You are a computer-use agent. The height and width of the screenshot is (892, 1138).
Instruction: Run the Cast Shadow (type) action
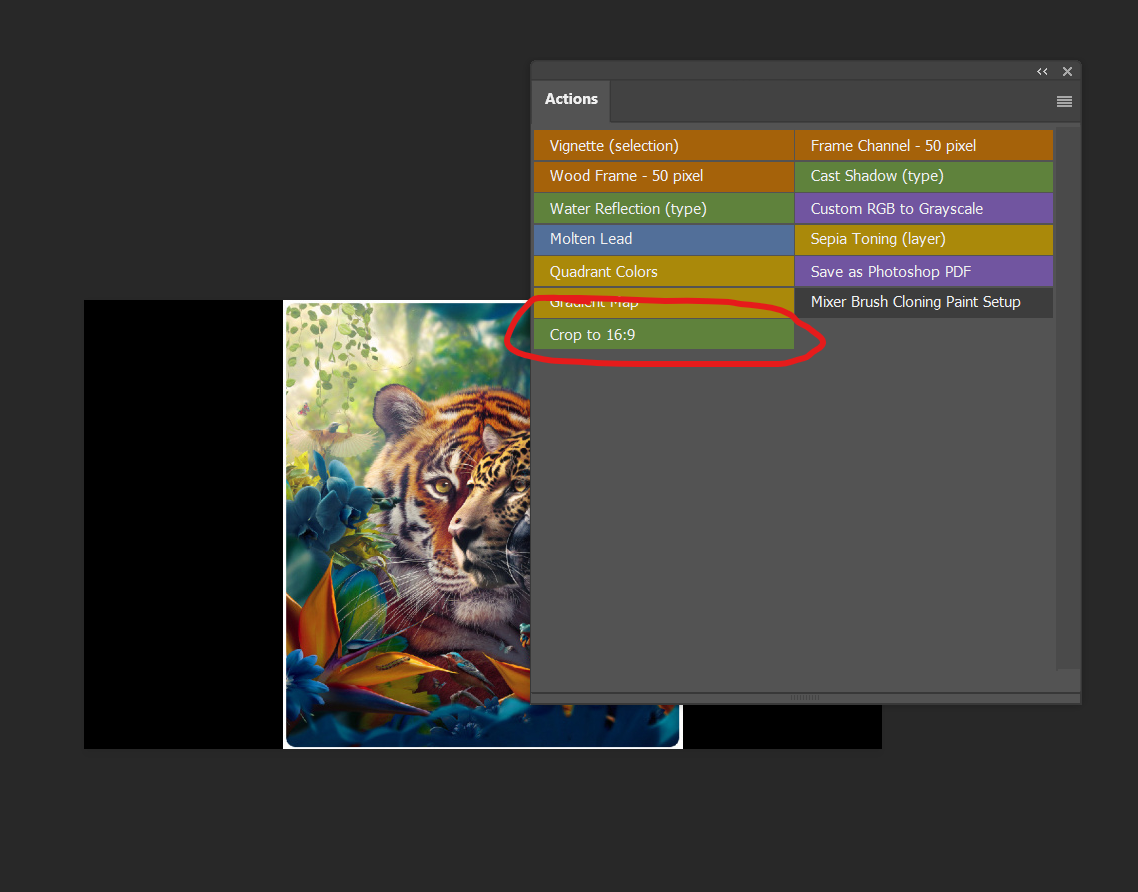(x=924, y=176)
